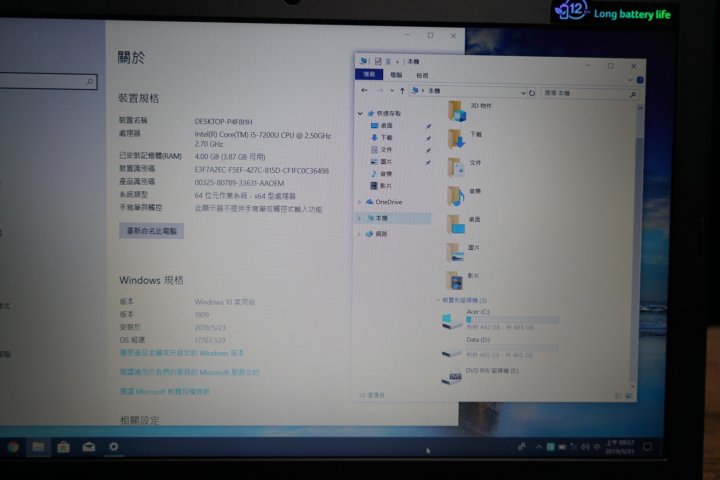720x480 pixels.
Task: Switch to the 檢視 View ribbon tab
Action: (x=422, y=75)
